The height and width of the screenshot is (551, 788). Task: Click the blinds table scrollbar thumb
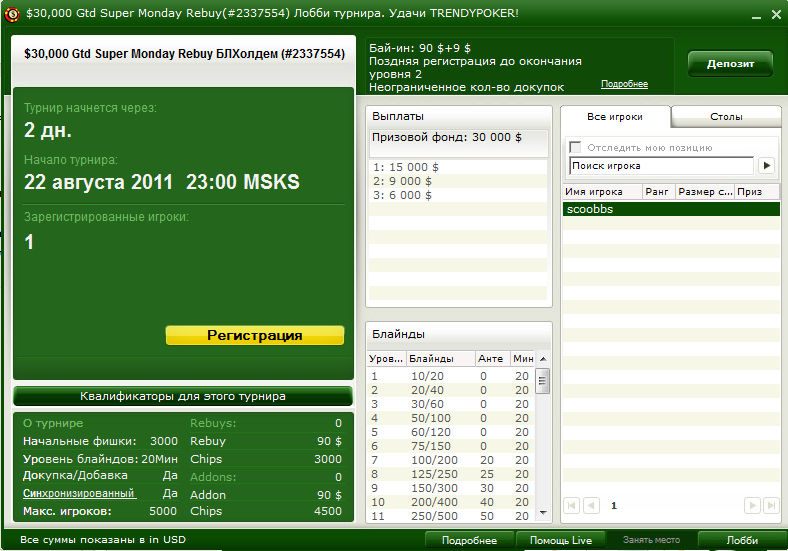543,381
